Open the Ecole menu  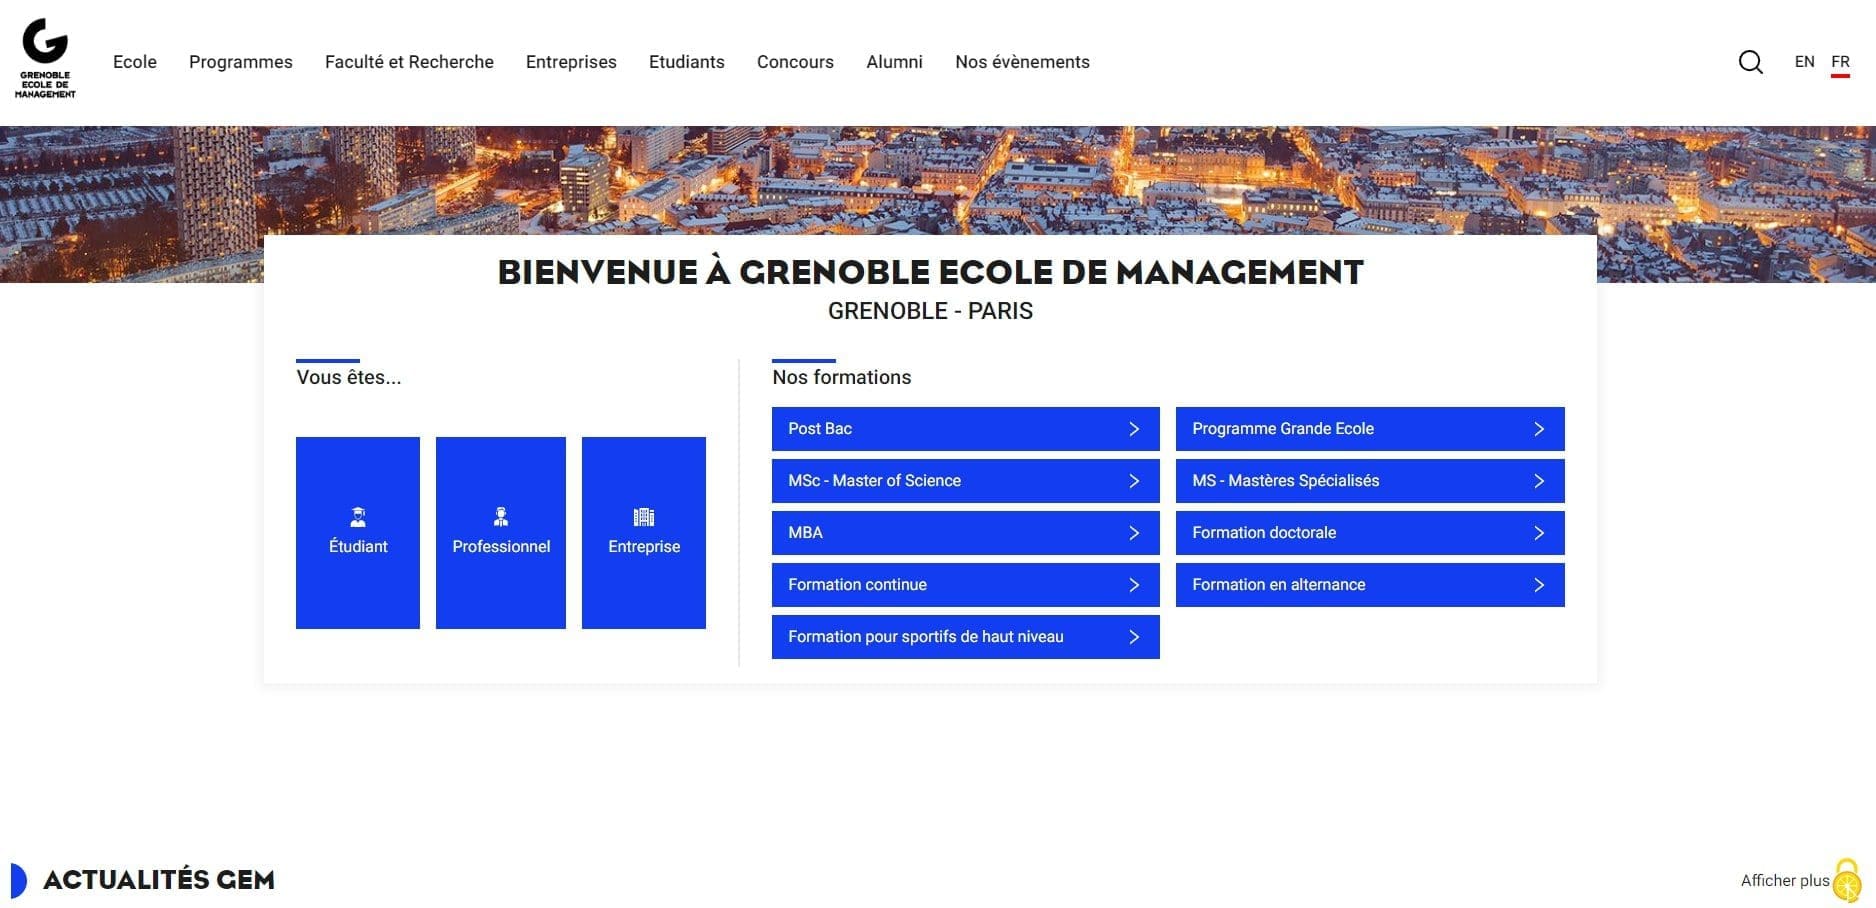point(135,62)
